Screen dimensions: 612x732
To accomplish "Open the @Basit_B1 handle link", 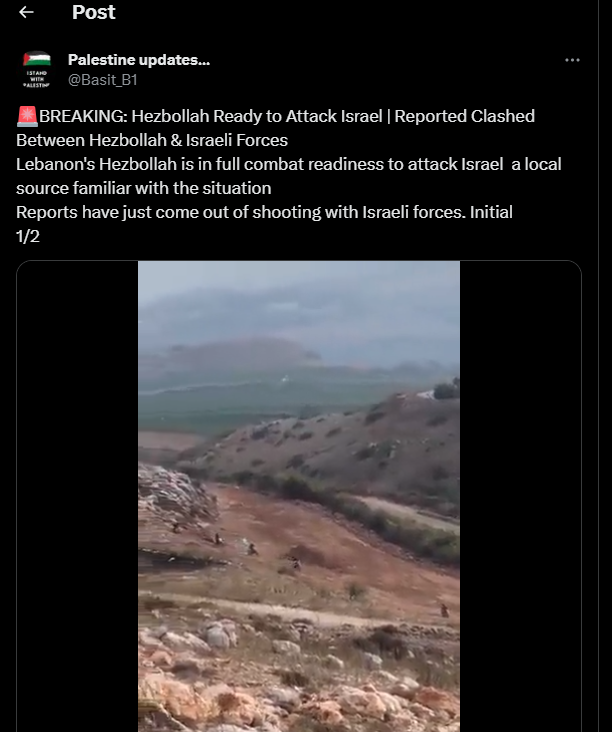I will [103, 80].
